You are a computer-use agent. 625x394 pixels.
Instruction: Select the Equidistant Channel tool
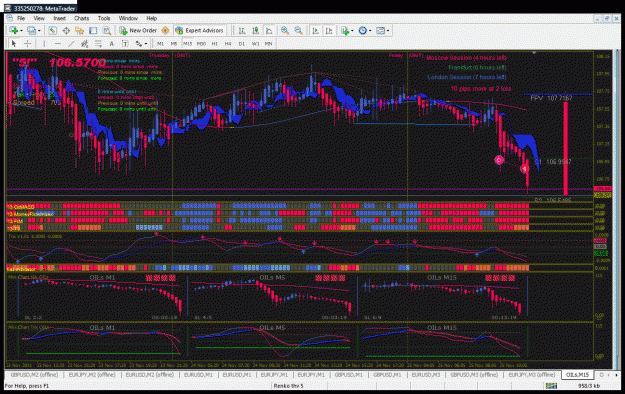[85, 43]
